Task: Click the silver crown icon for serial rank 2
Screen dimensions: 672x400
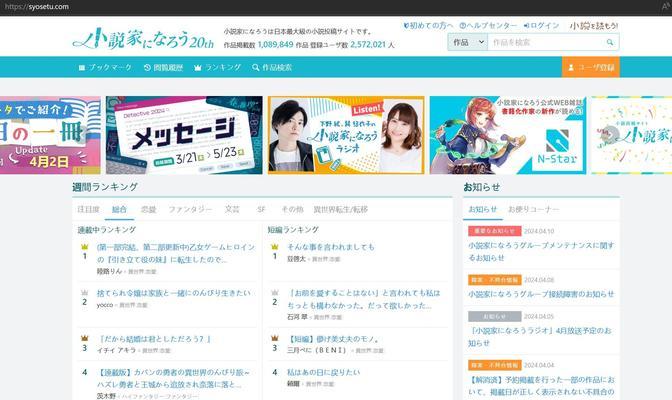Action: 84,292
